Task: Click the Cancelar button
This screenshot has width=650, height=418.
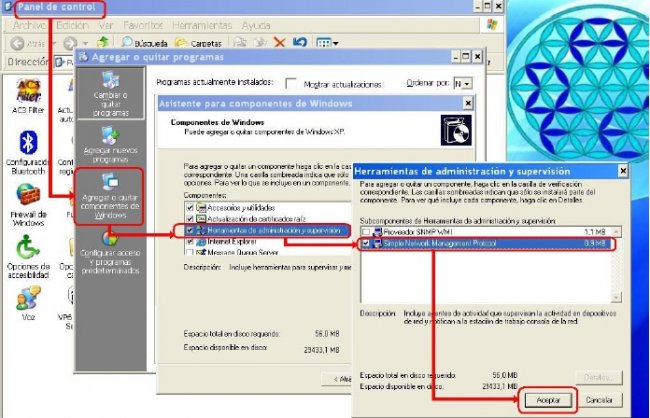Action: pyautogui.click(x=599, y=400)
